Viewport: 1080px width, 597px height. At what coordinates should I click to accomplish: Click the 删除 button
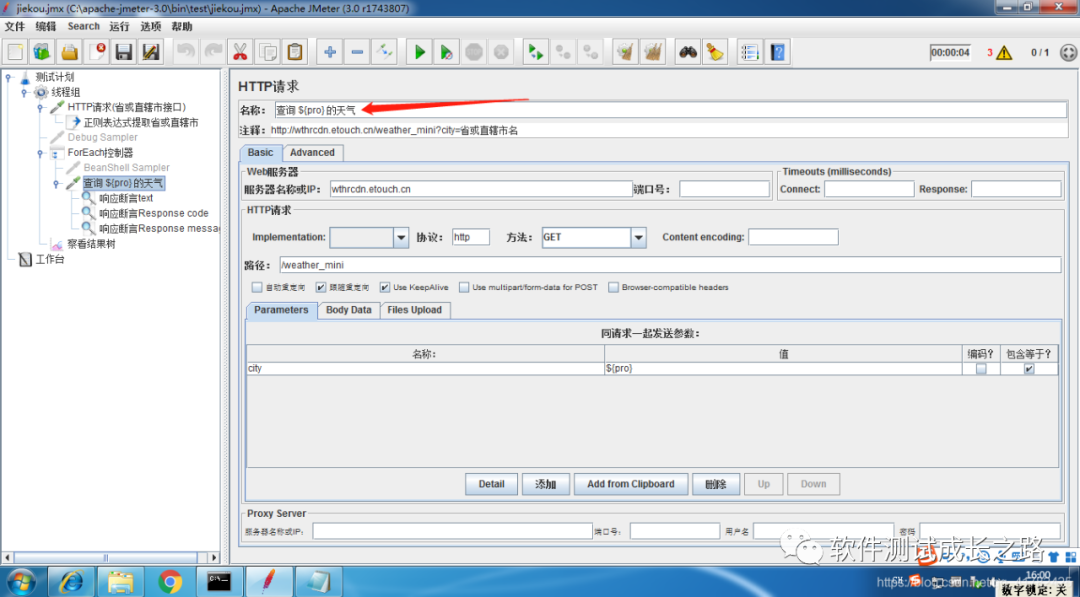coord(716,484)
